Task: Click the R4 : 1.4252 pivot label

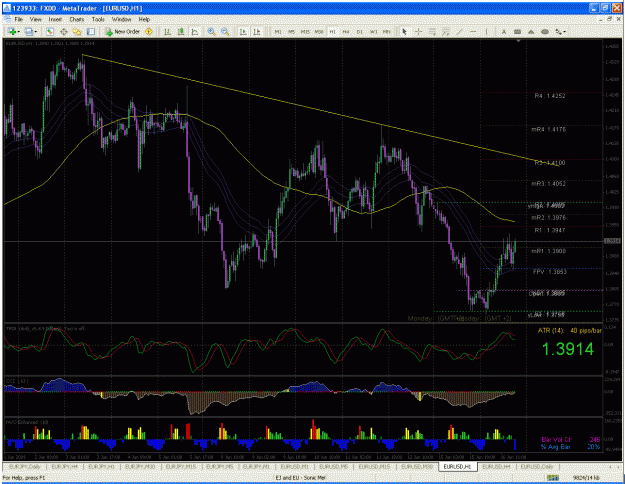Action: click(x=550, y=96)
